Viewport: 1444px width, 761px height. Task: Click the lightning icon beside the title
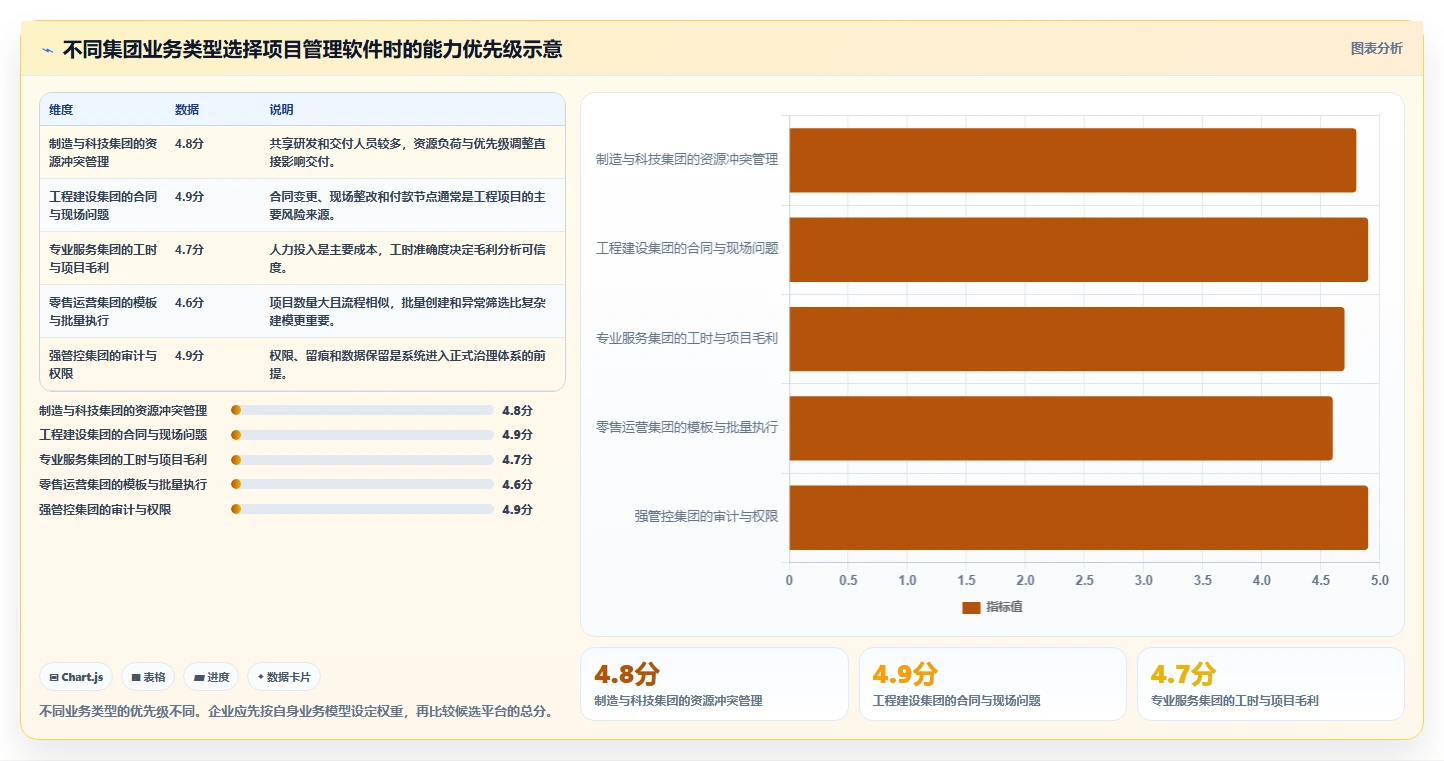[x=47, y=50]
